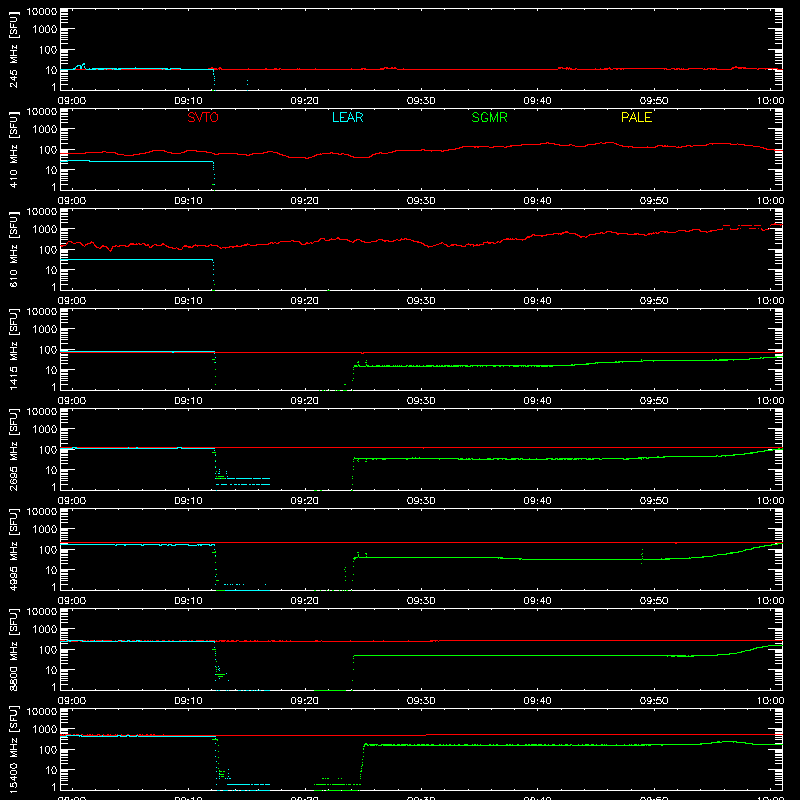Viewport: 800px width, 800px height.
Task: Click the 1000 y-tick on the 15400 MHz plot
Action: [45, 730]
